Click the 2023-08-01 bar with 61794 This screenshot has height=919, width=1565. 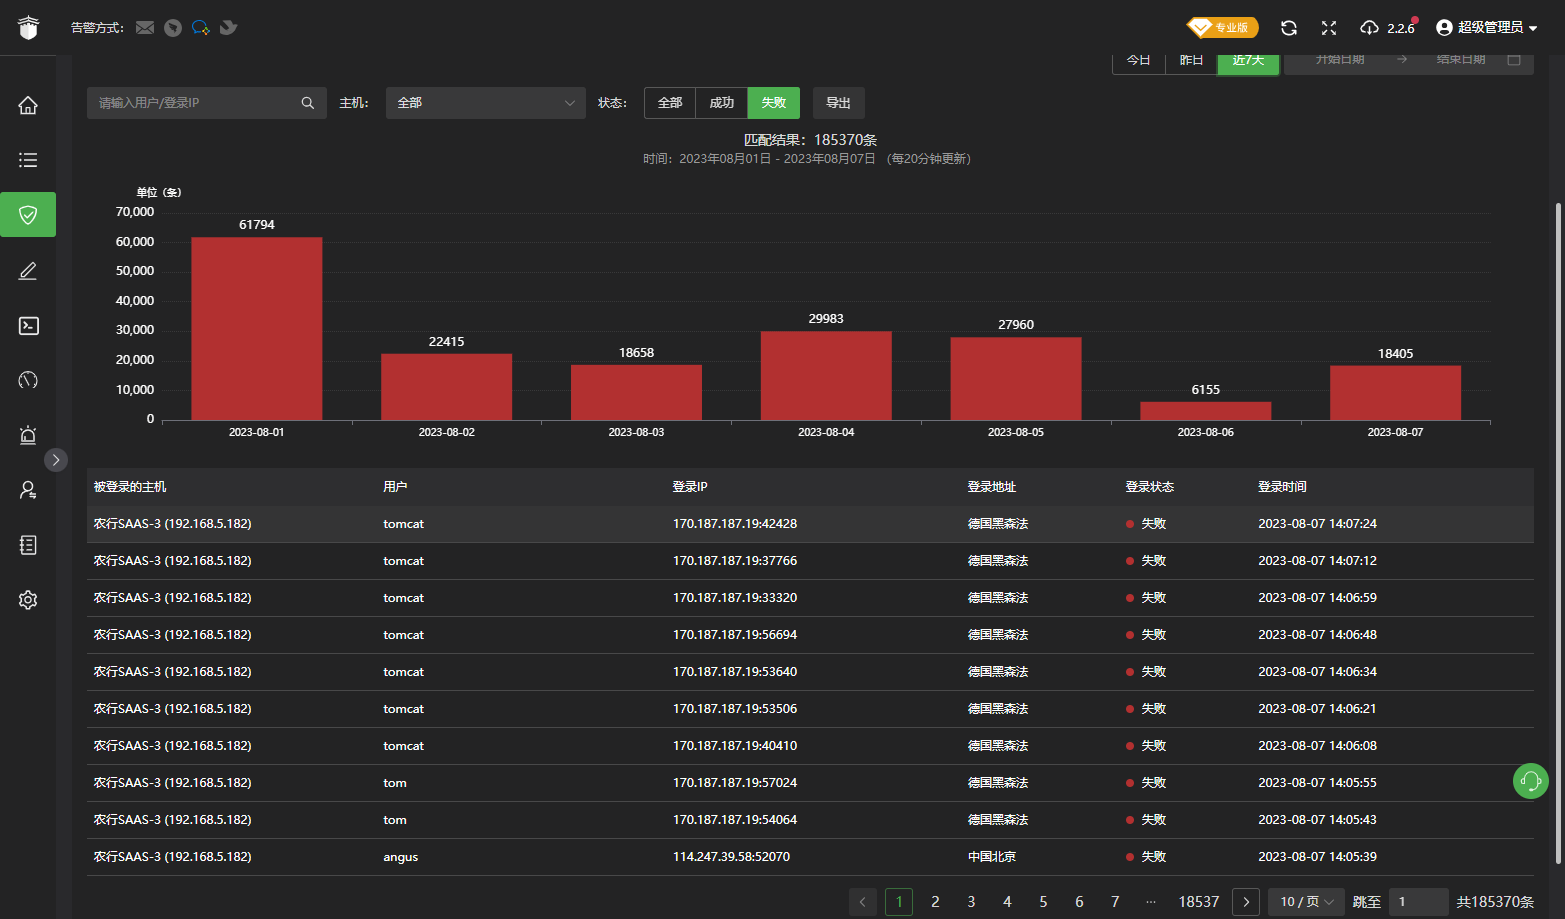(257, 329)
